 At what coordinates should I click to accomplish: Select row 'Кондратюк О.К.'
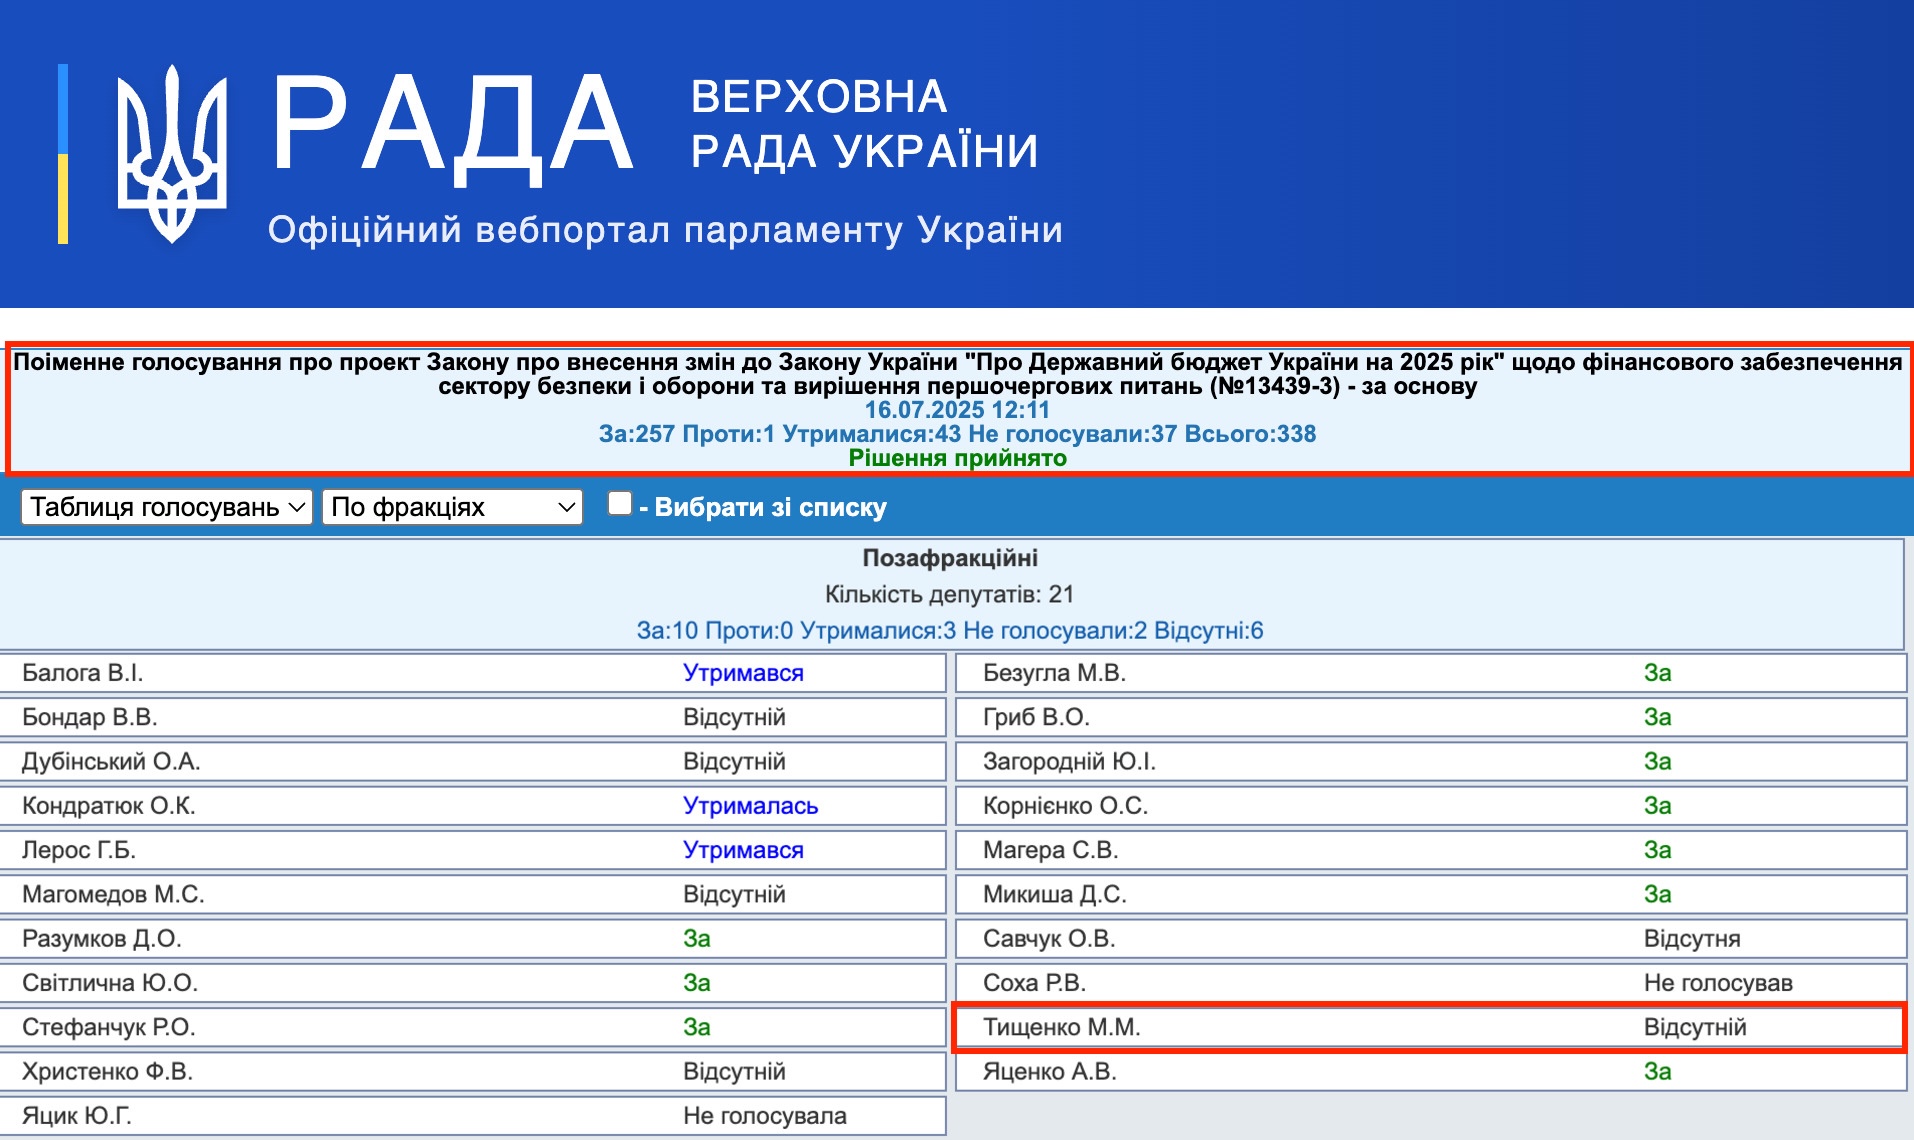[x=472, y=806]
